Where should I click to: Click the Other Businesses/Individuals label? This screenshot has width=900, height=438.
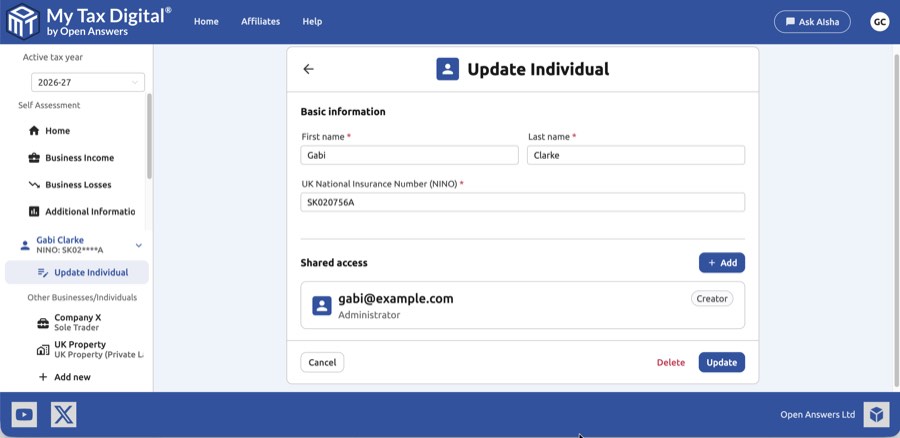(x=82, y=297)
